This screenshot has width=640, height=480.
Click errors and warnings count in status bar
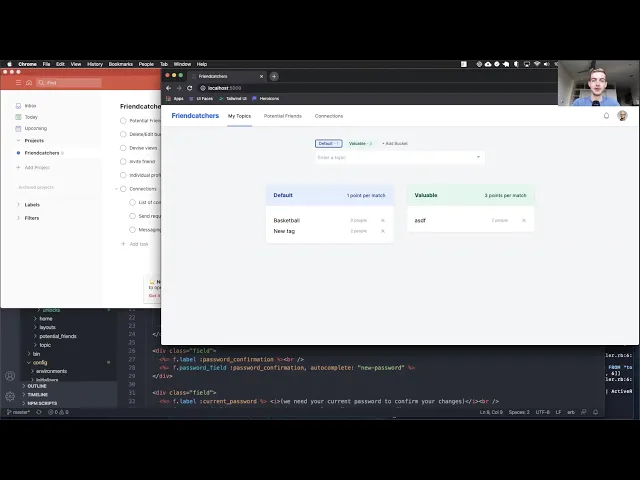[58, 412]
